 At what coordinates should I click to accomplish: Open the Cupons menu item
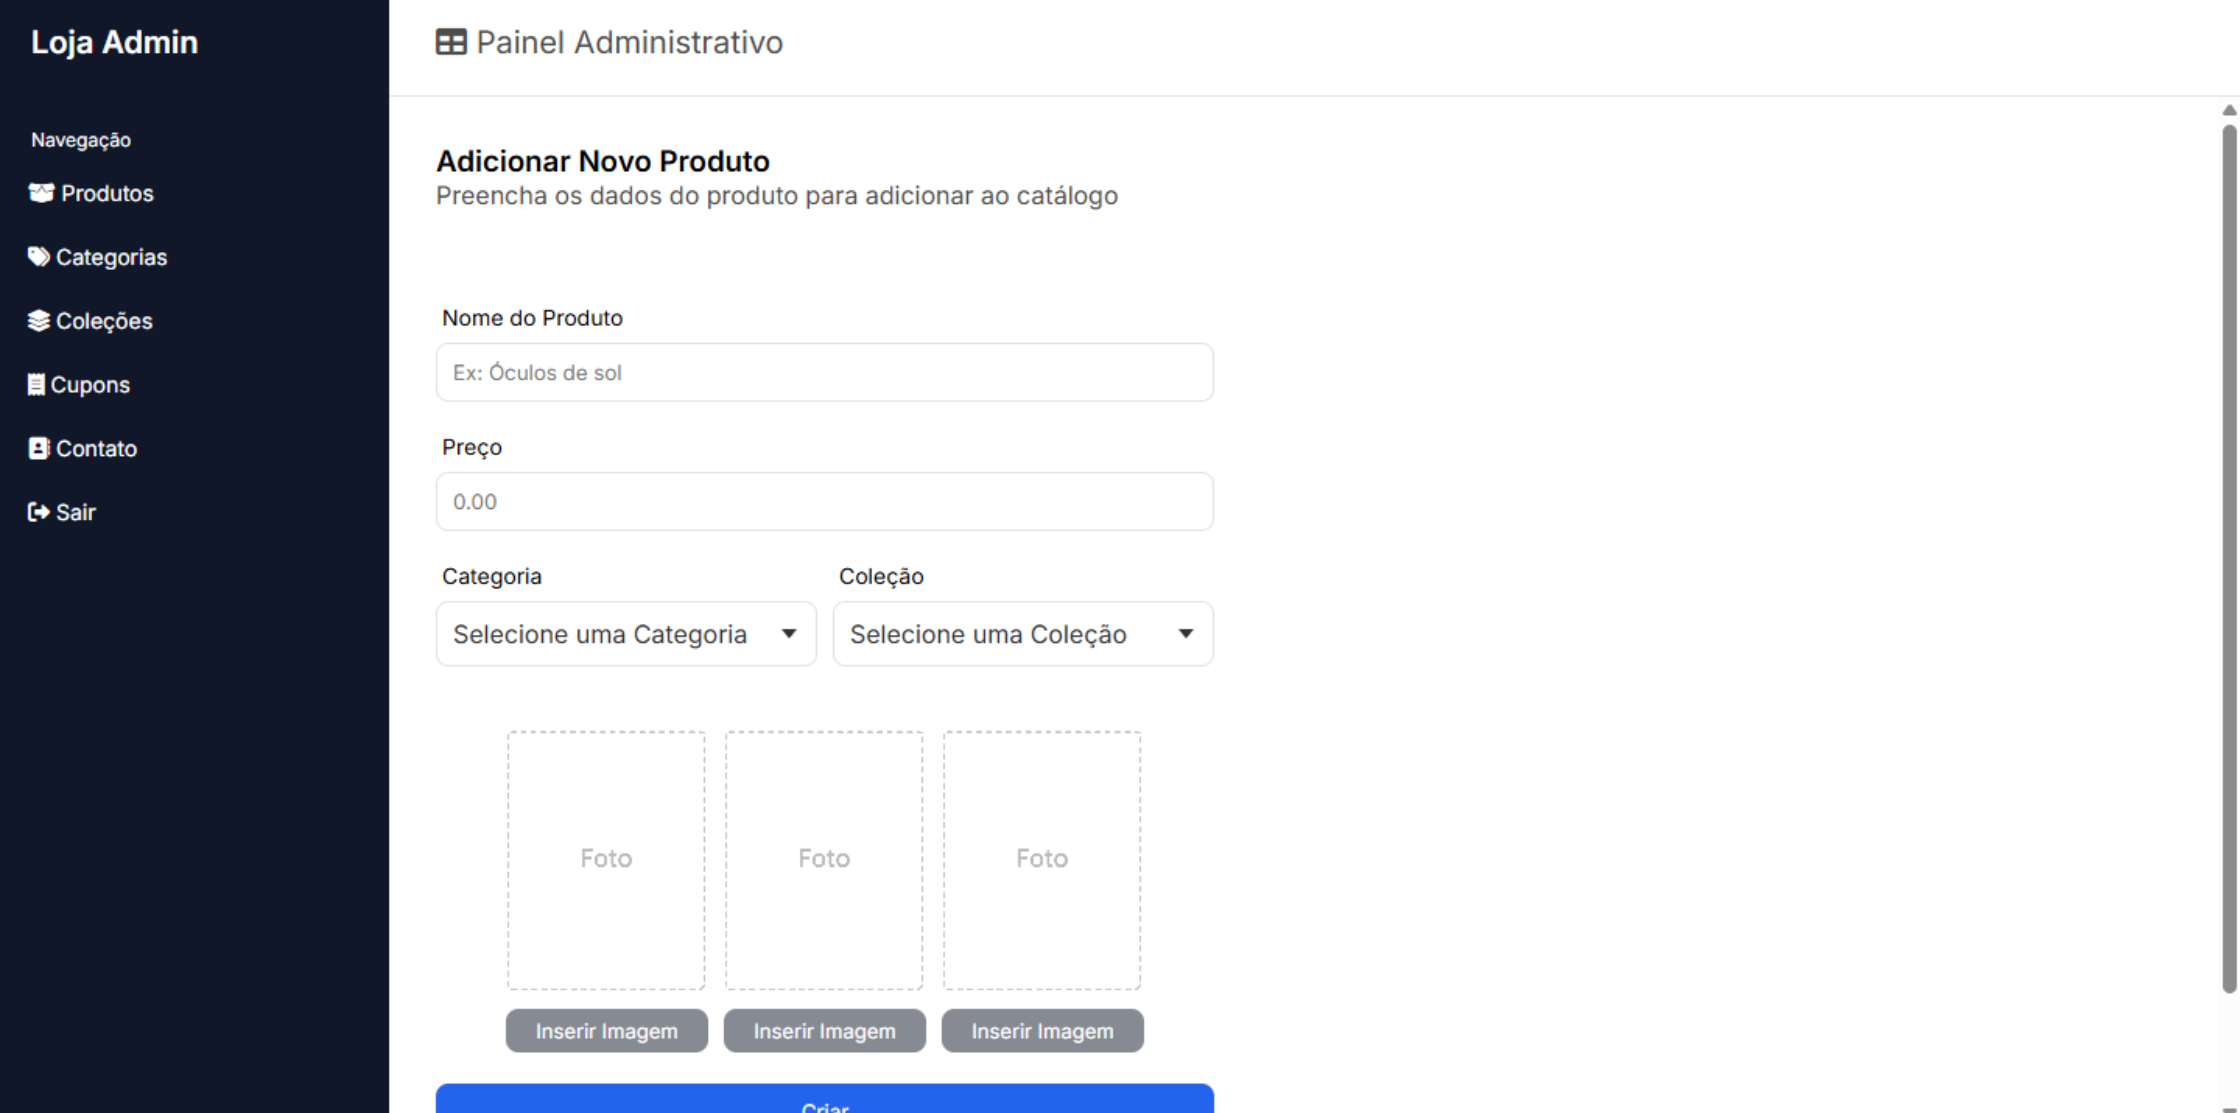point(90,385)
